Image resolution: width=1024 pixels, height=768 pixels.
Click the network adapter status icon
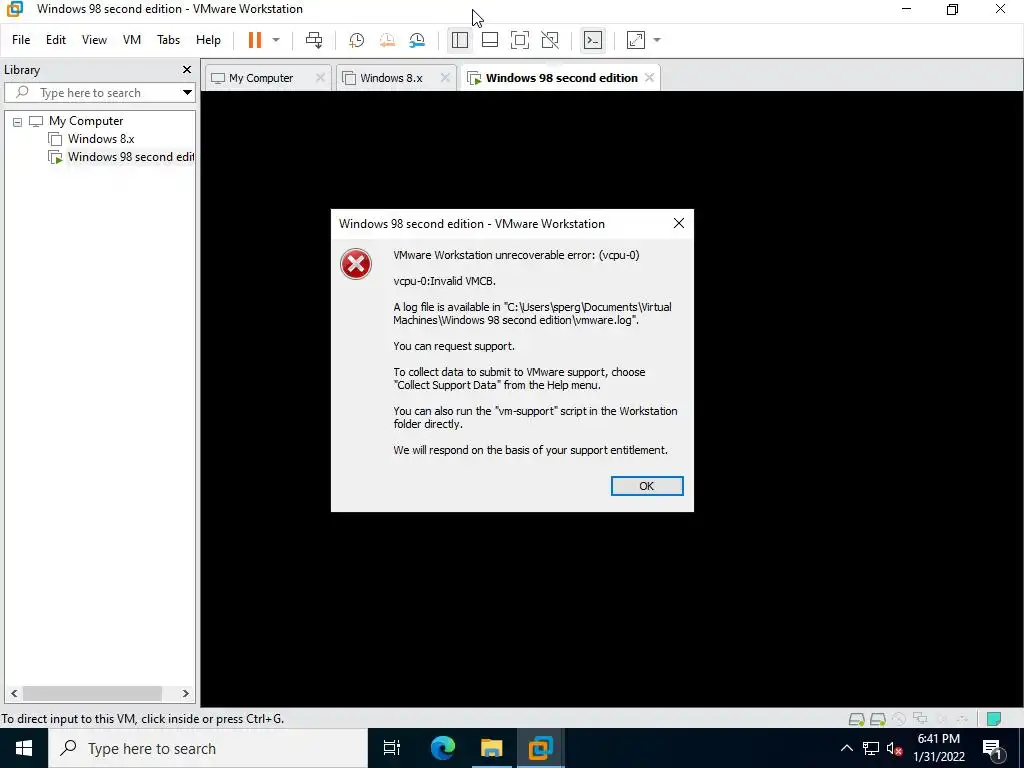[920, 719]
